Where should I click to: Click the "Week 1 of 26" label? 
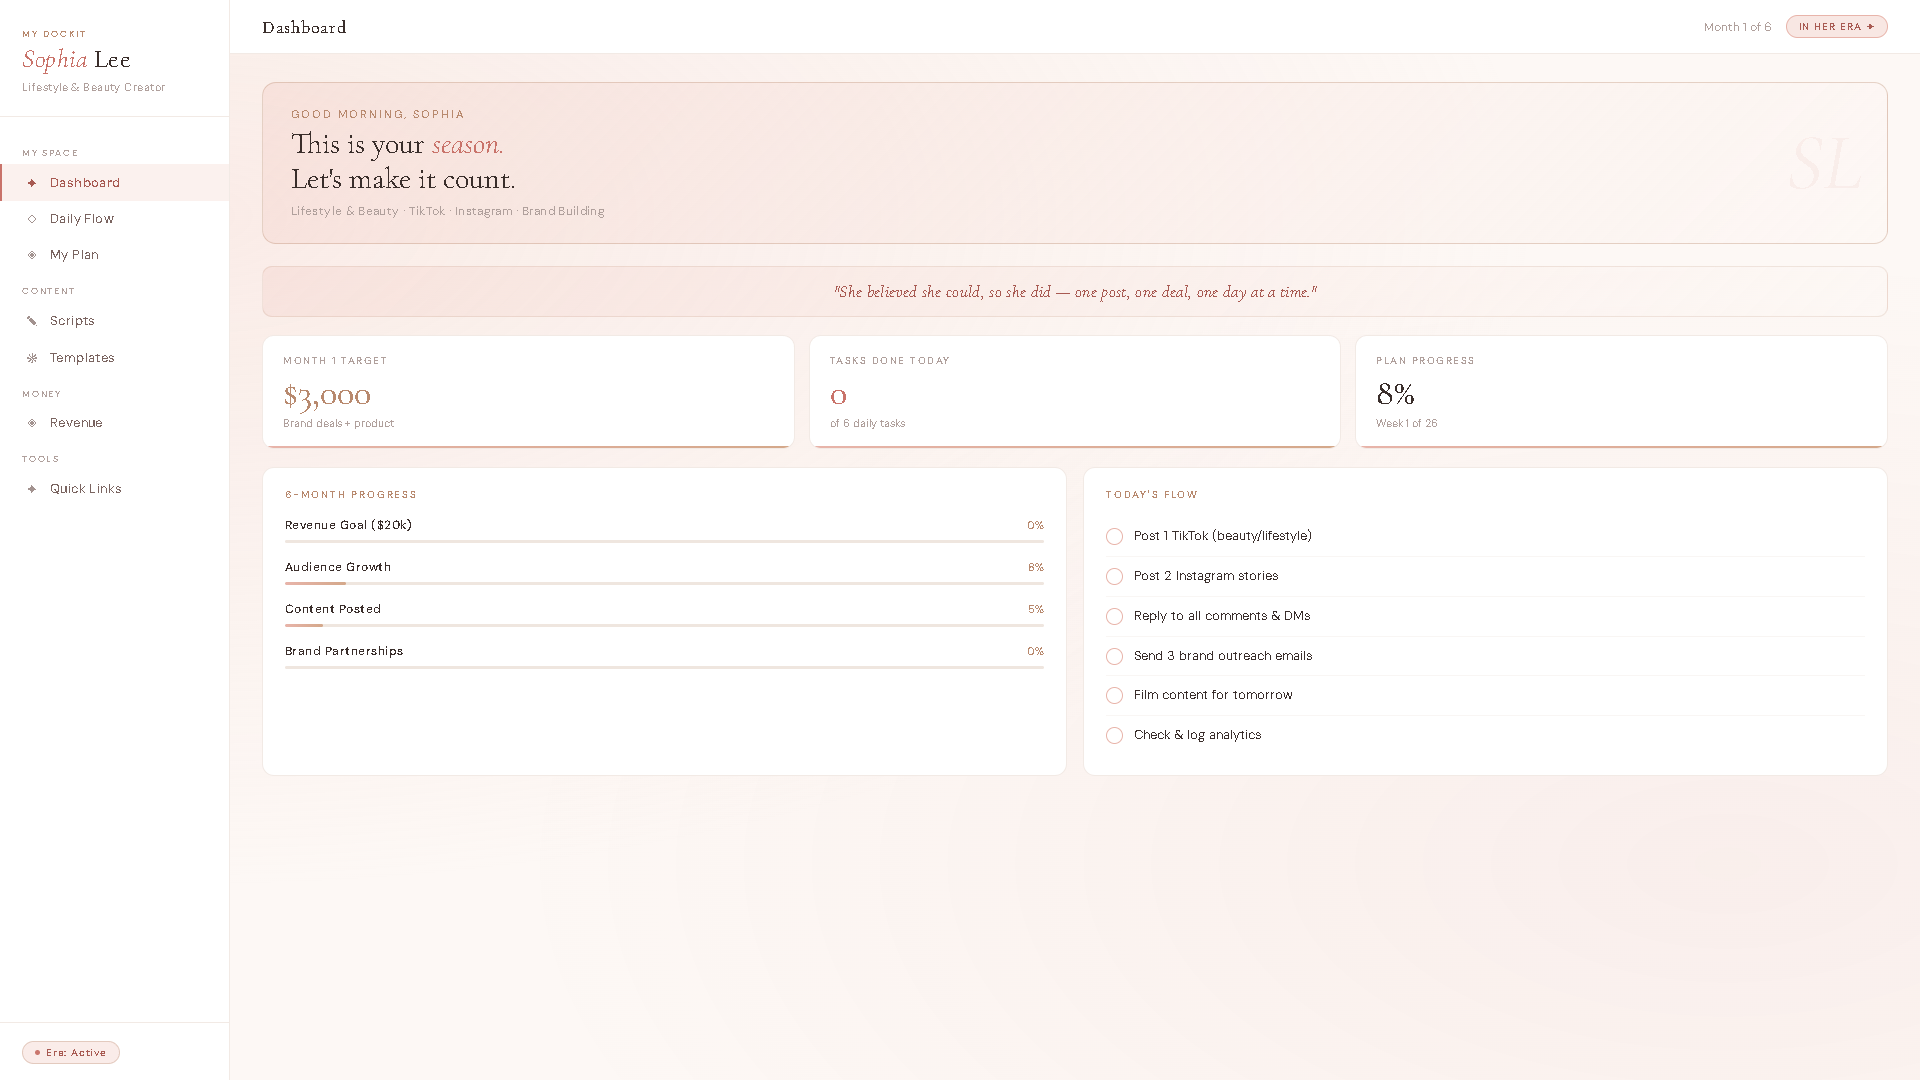(1406, 424)
